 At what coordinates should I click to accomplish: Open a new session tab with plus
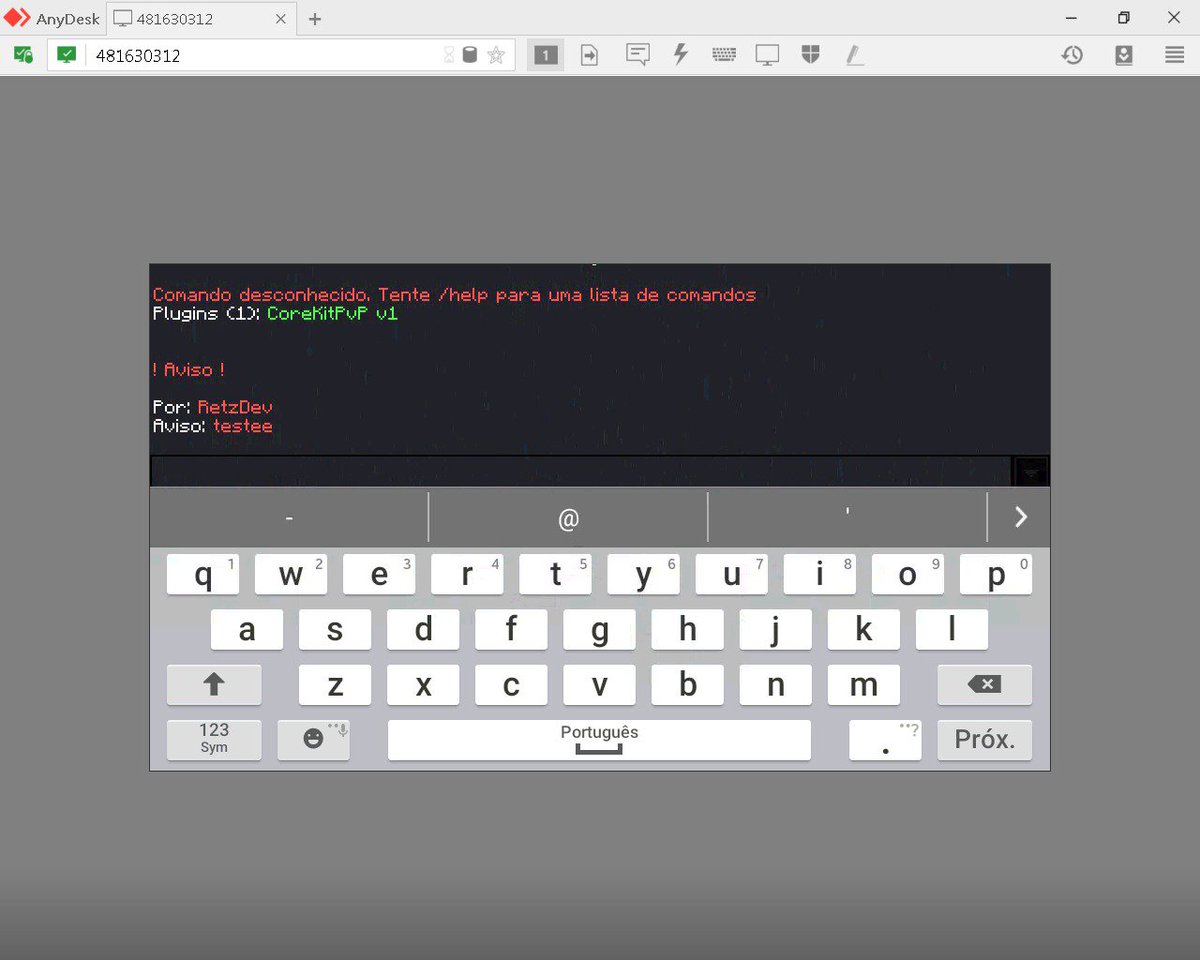[315, 18]
